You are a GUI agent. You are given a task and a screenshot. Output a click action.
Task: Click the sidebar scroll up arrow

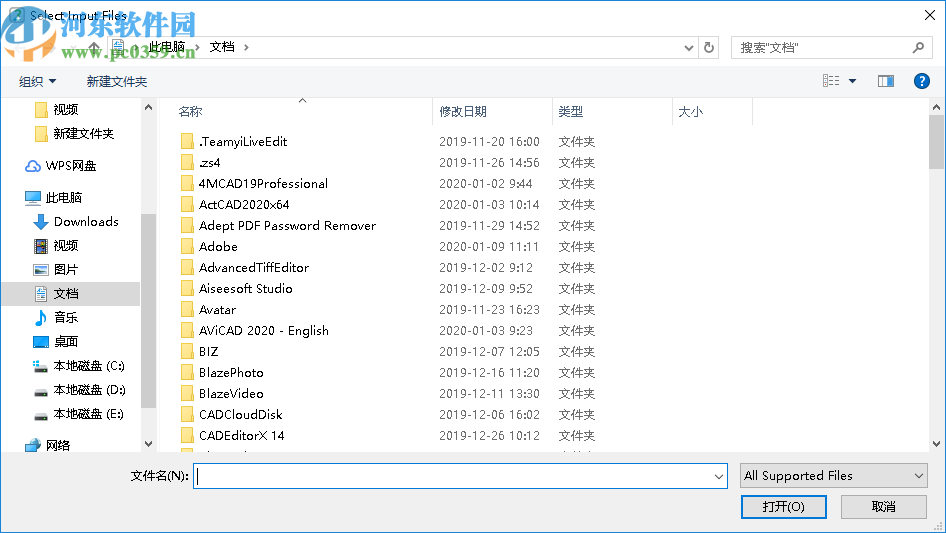click(148, 107)
